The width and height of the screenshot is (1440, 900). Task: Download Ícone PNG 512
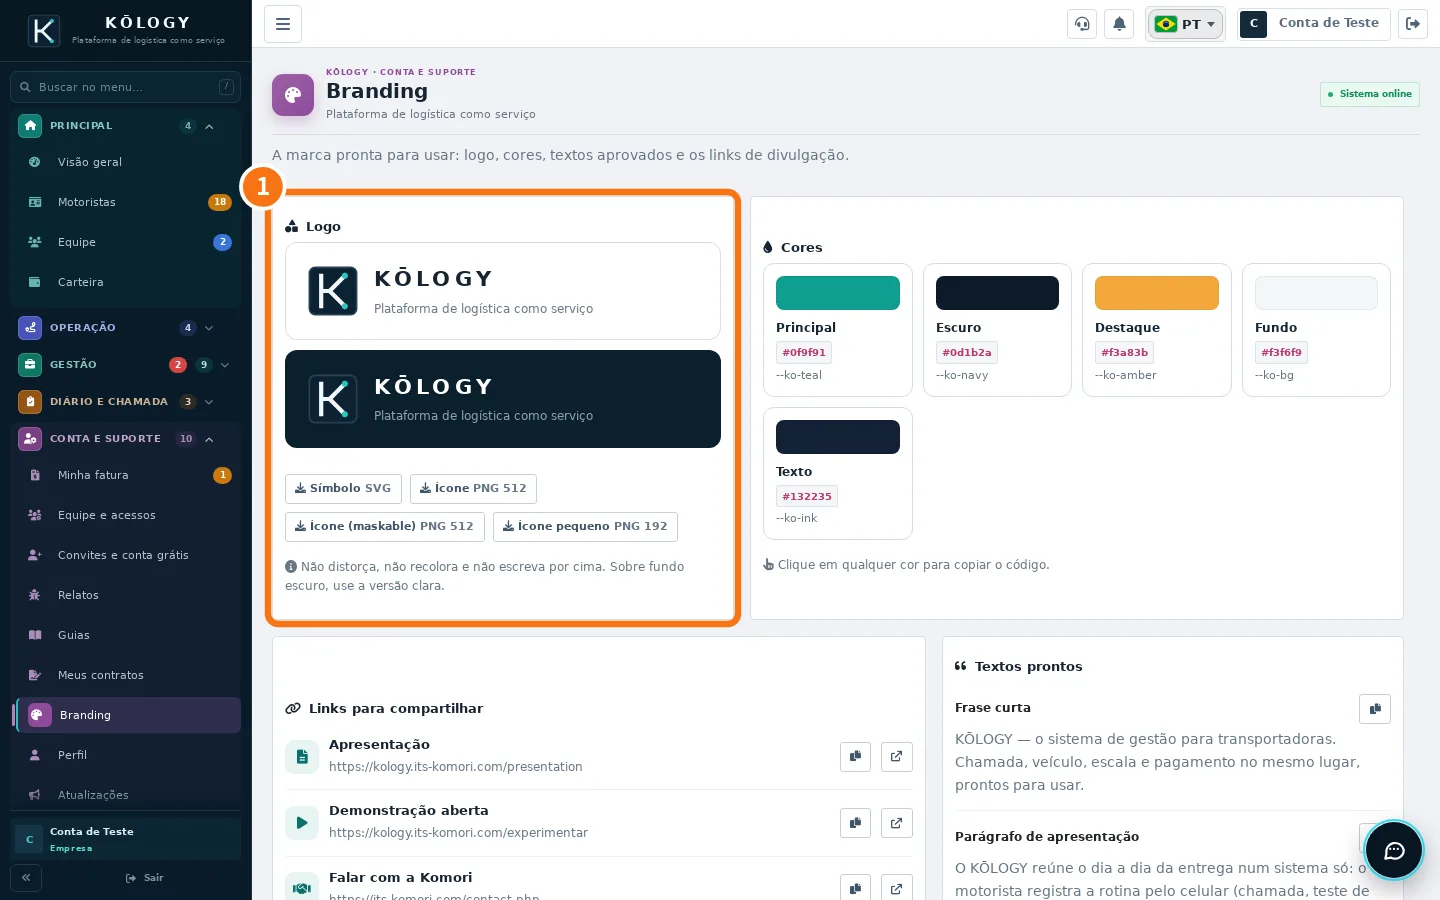[x=473, y=489]
